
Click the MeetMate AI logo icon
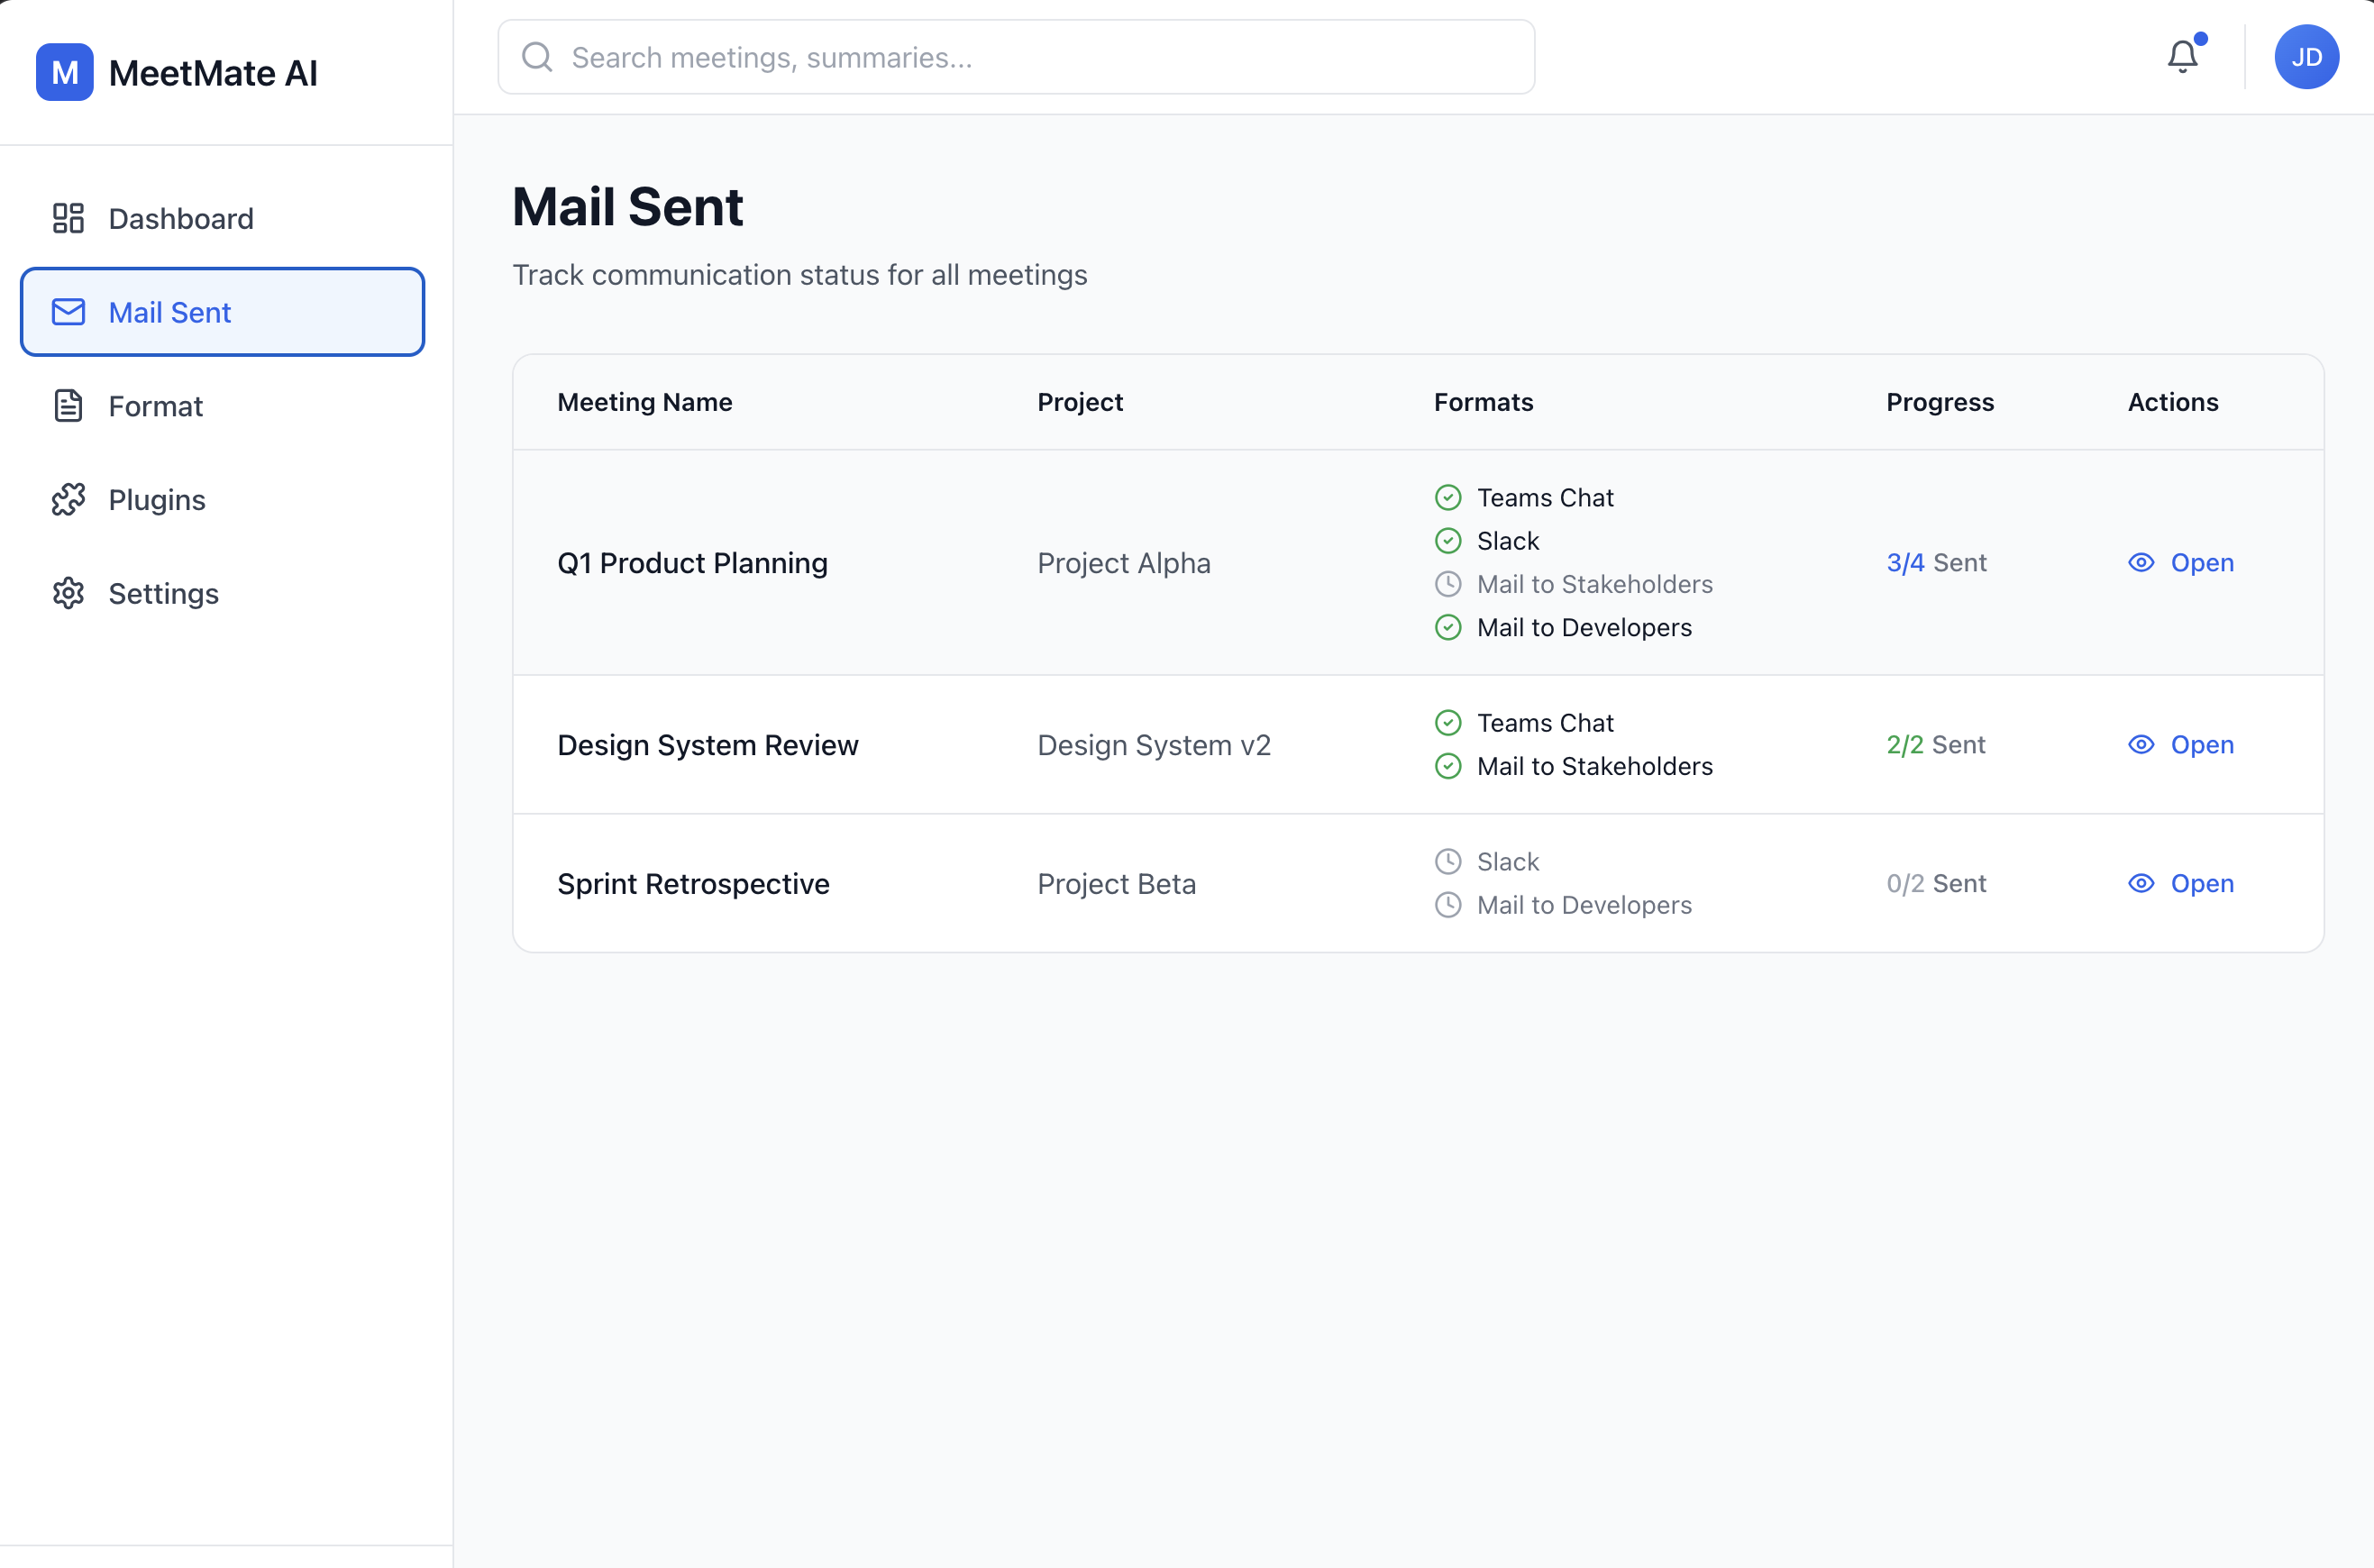coord(64,72)
